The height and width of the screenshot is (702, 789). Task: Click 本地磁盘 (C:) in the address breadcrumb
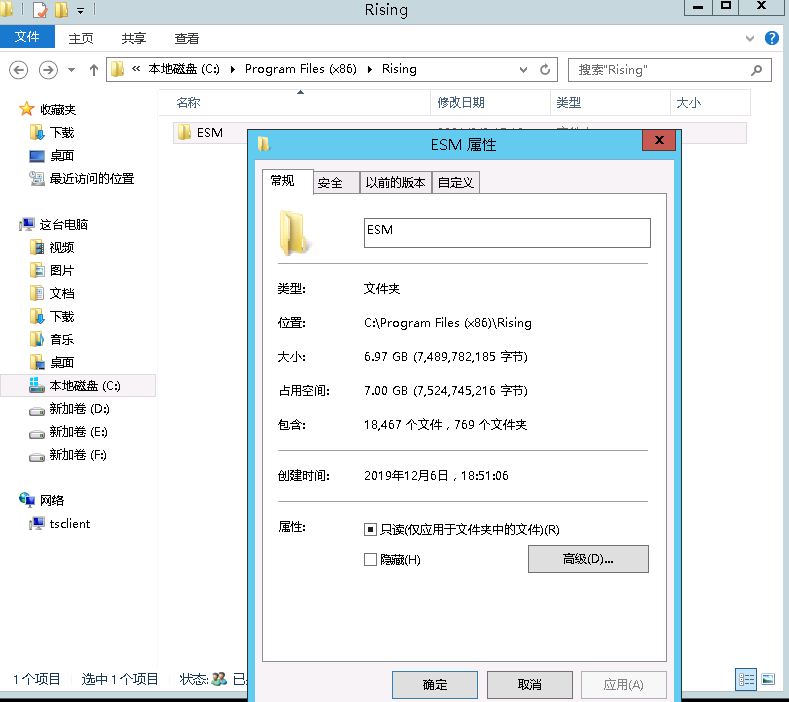[184, 69]
